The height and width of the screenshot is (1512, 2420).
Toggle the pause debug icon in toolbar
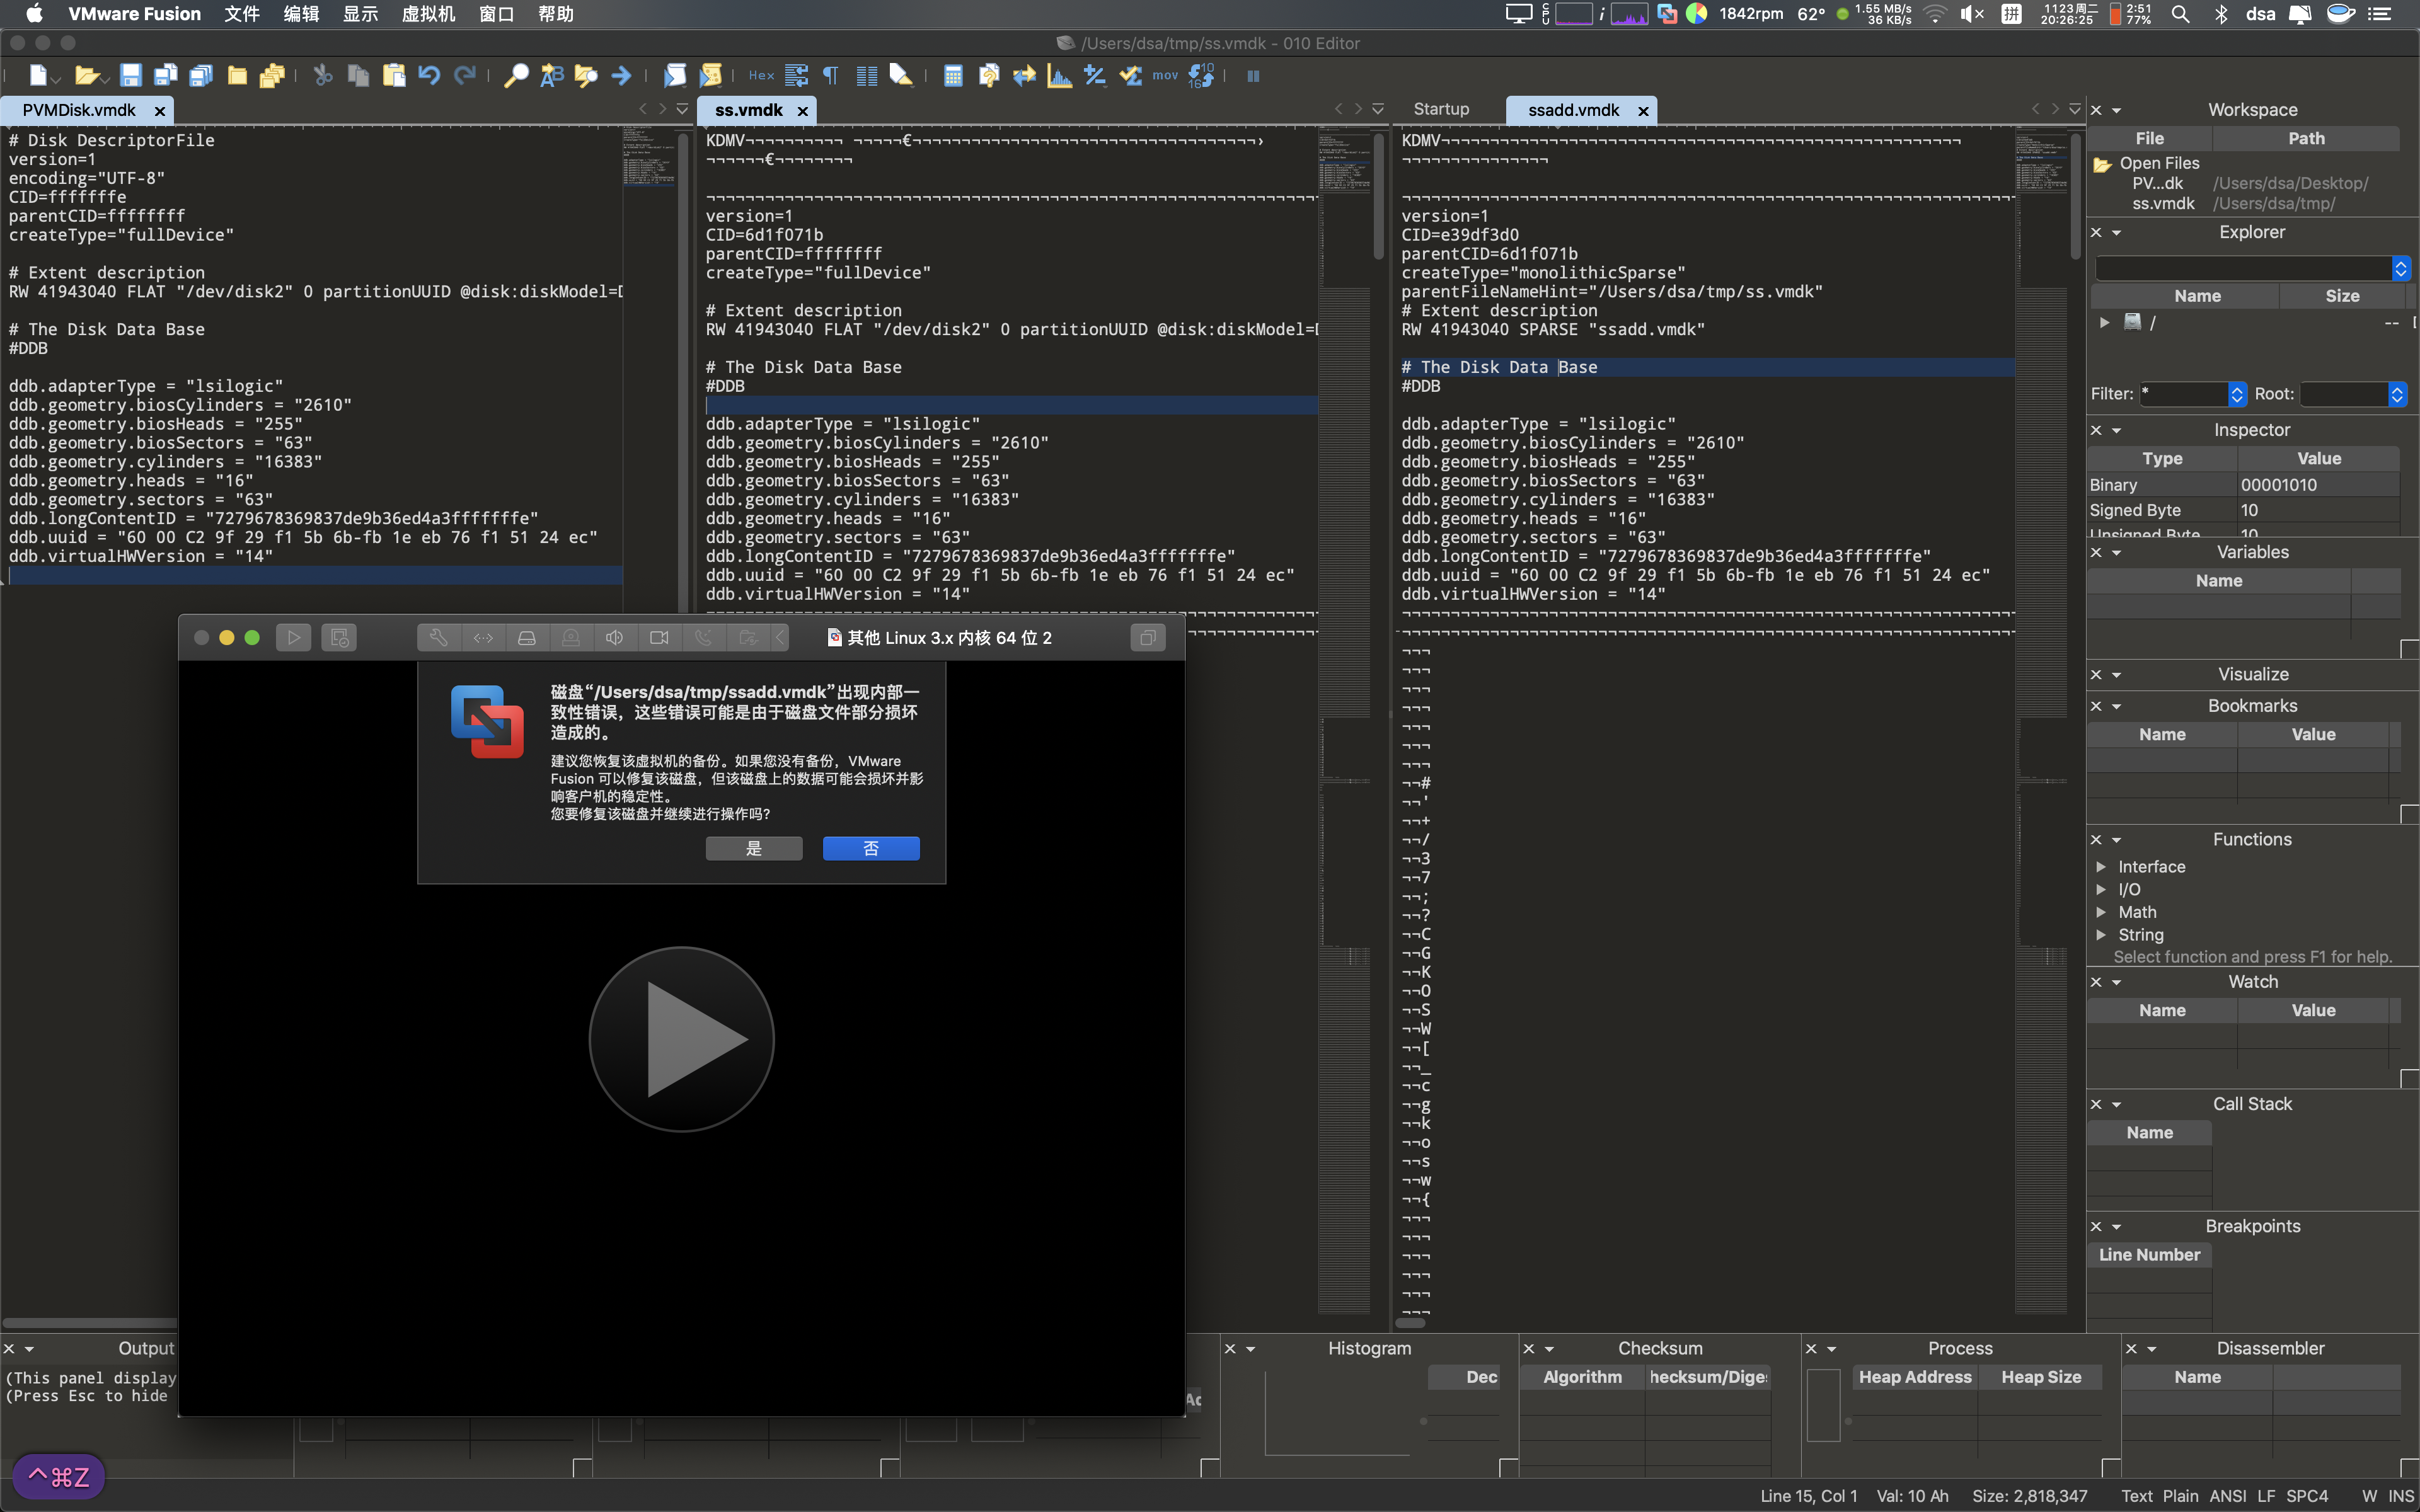point(1253,75)
